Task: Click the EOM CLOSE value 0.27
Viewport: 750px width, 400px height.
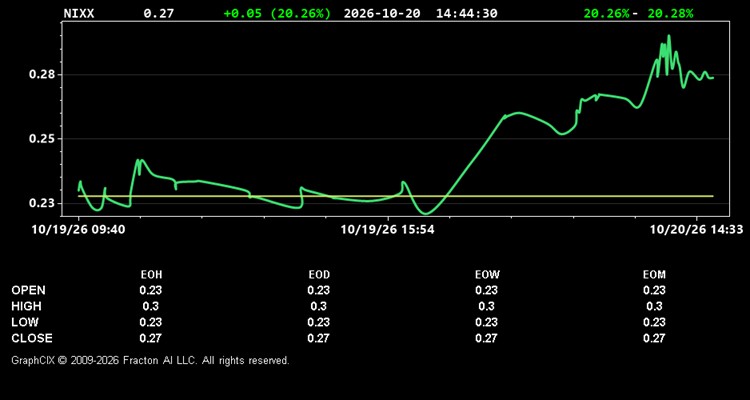Action: pos(654,338)
